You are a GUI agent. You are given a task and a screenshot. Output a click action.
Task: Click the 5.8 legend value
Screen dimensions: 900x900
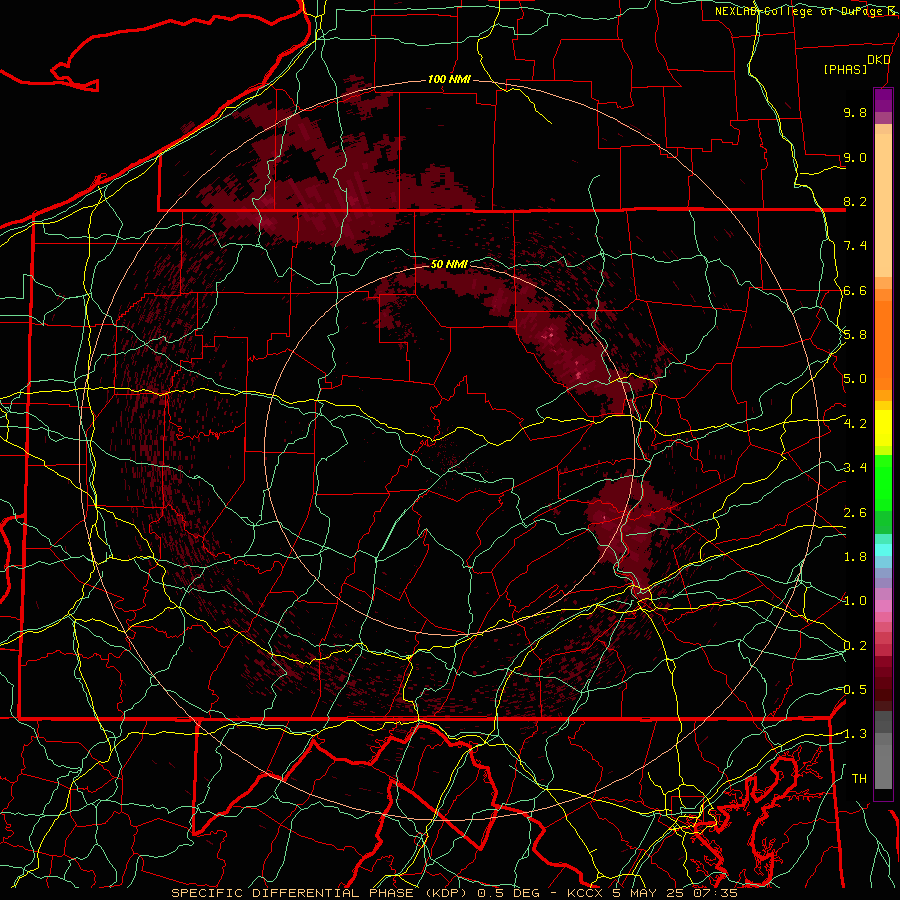pos(855,335)
